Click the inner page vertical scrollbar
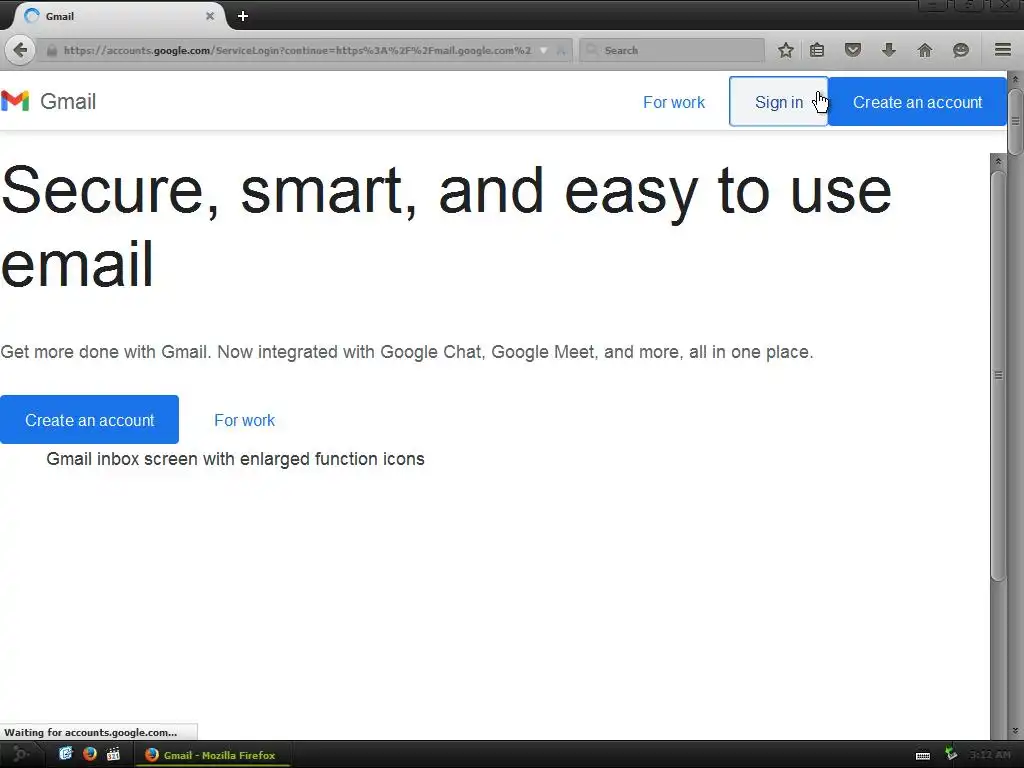 tap(998, 375)
